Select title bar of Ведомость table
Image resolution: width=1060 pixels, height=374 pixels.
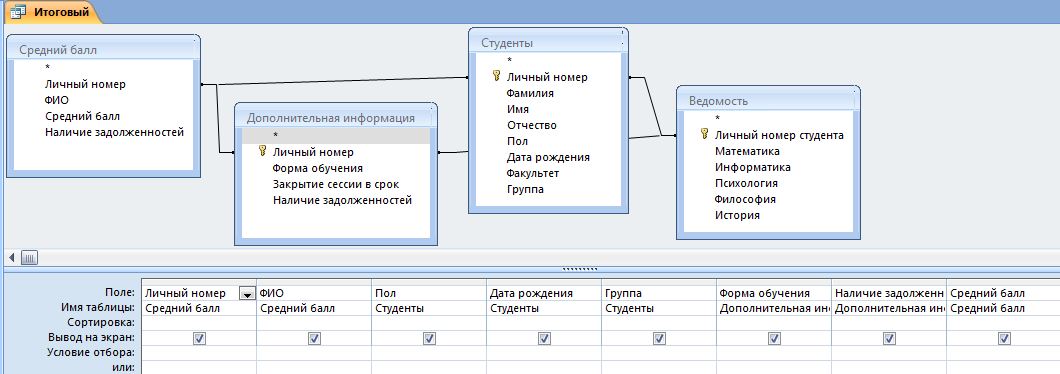tap(768, 101)
